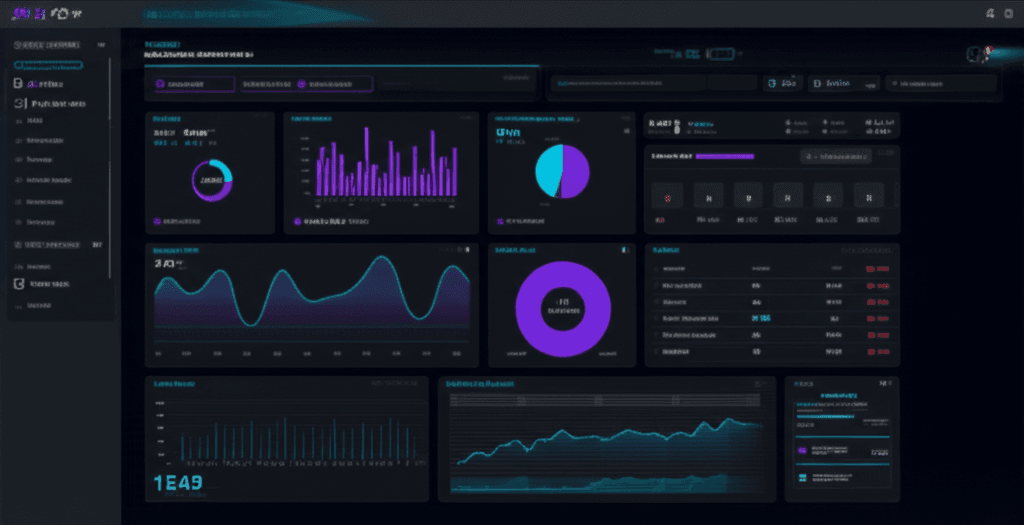The width and height of the screenshot is (1024, 525).
Task: Toggle the purple legend marker under bar chart
Action: point(297,221)
